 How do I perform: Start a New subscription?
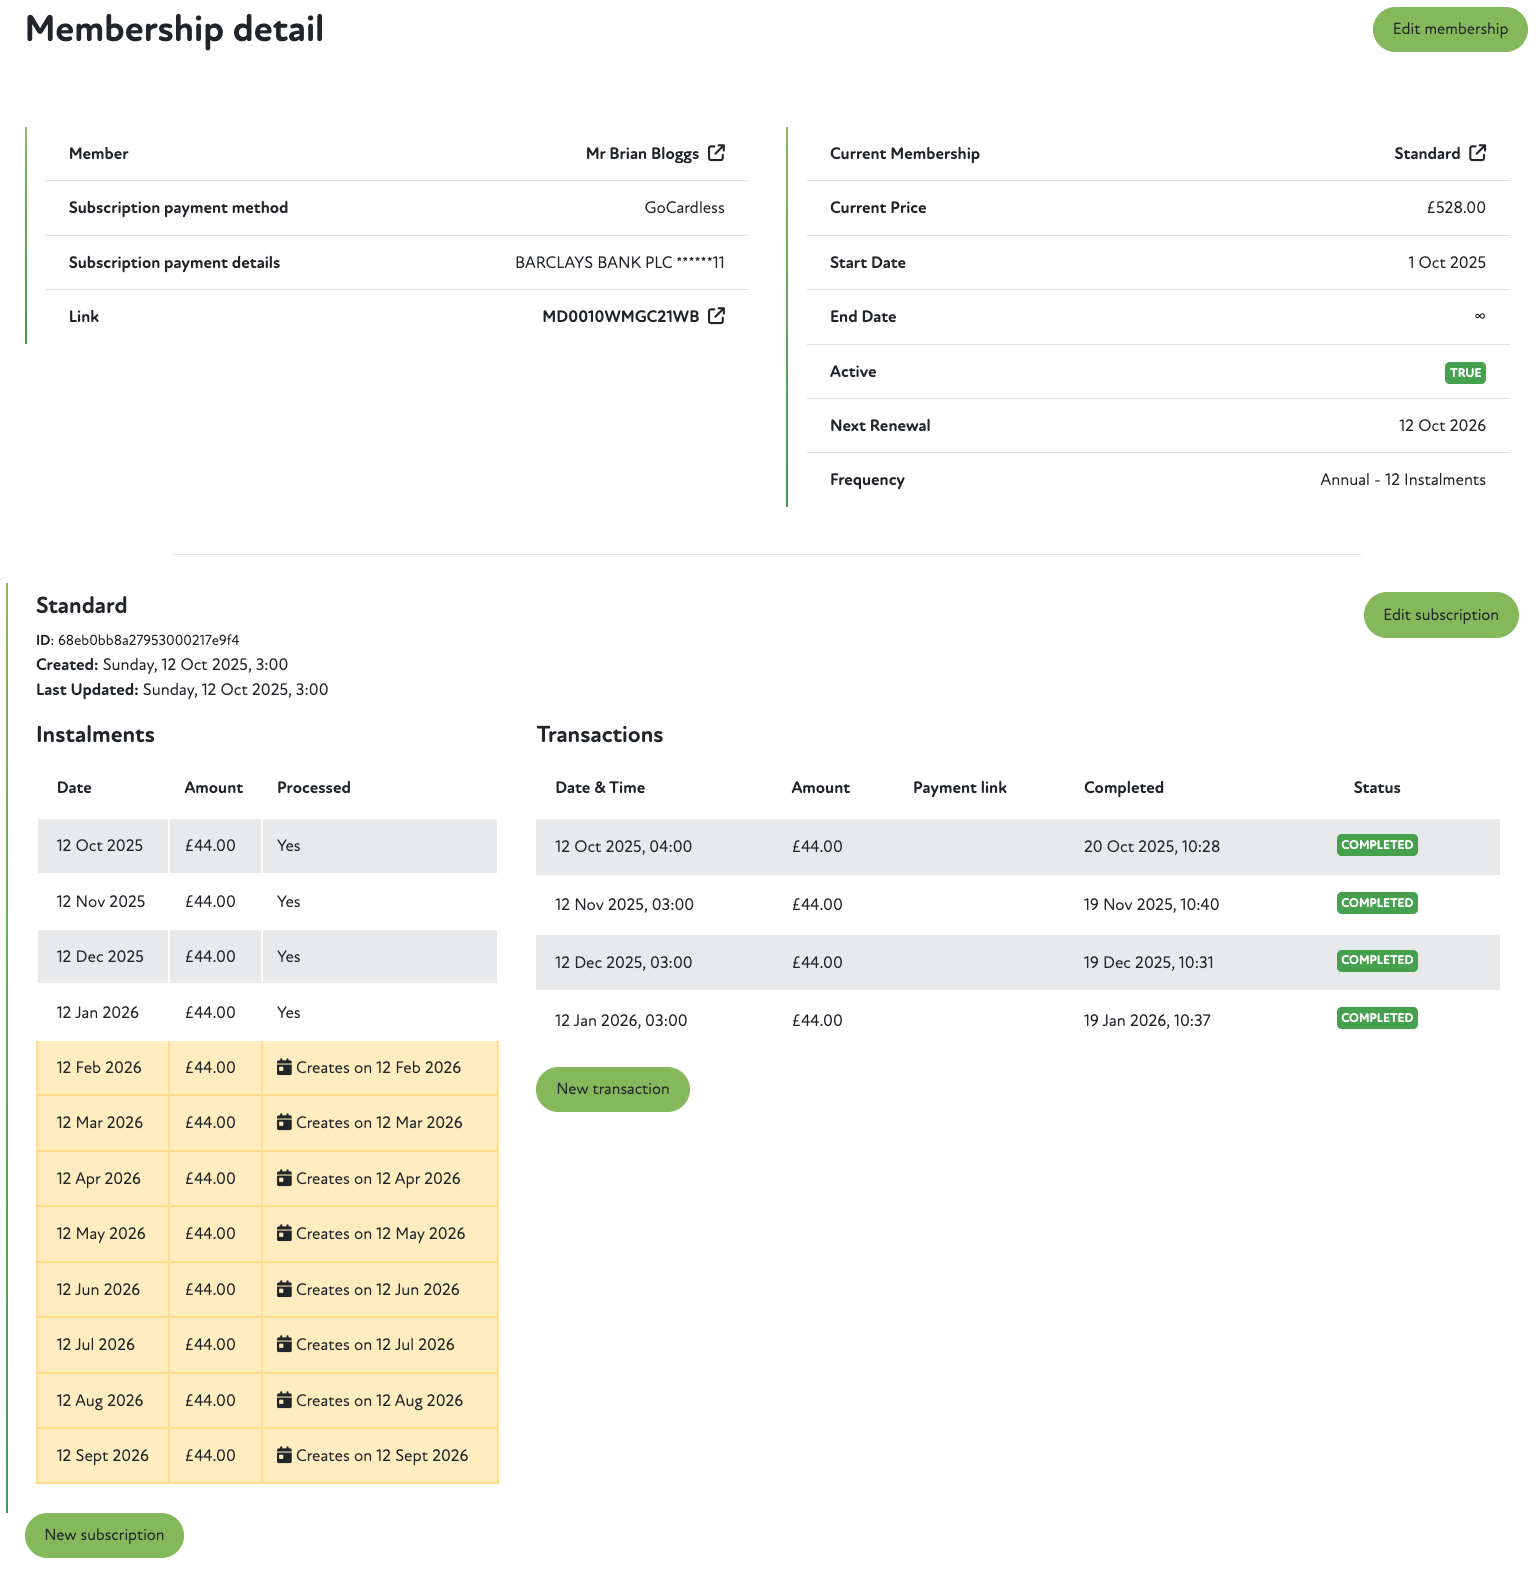coord(104,1535)
